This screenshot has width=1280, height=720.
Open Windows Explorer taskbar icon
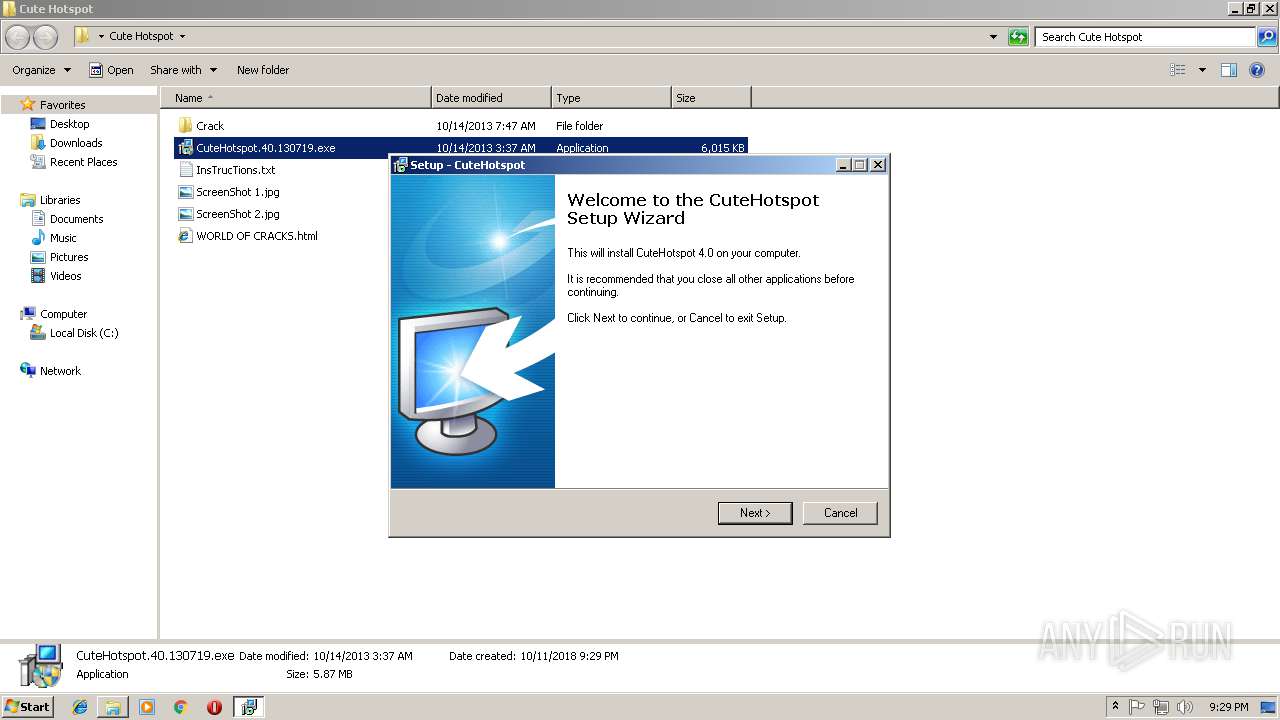pyautogui.click(x=113, y=707)
